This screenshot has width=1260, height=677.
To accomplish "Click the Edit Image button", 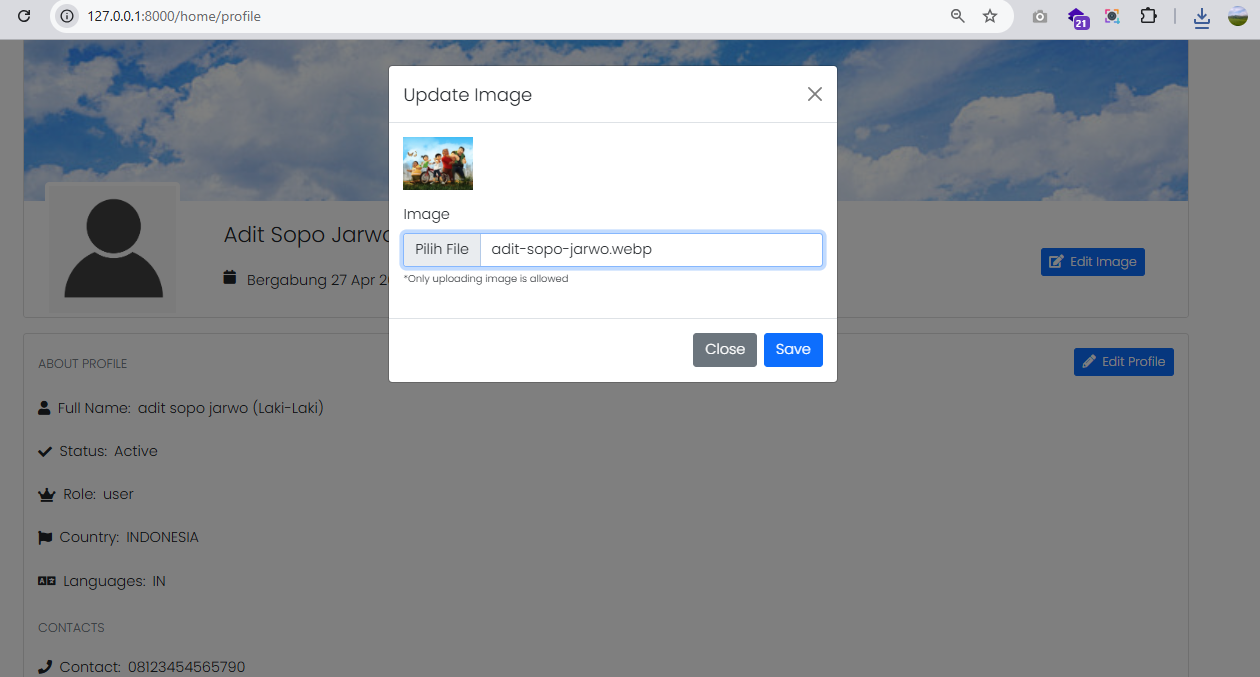I will click(x=1092, y=262).
